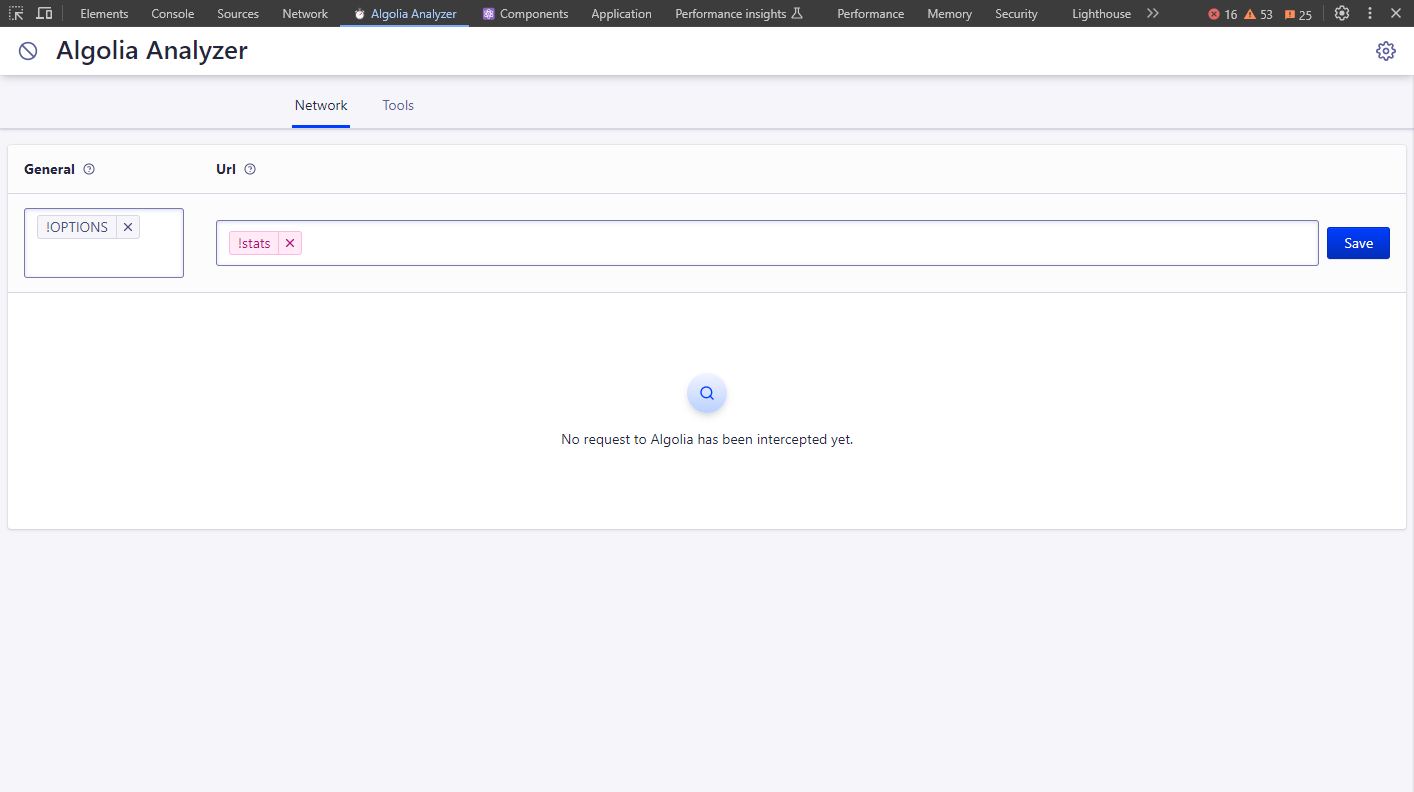Viewport: 1414px width, 792px height.
Task: Click the General column label
Action: pyautogui.click(x=49, y=169)
